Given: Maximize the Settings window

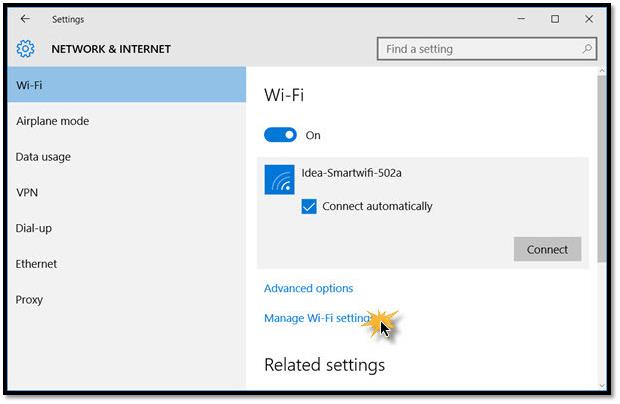Looking at the screenshot, I should coord(555,19).
